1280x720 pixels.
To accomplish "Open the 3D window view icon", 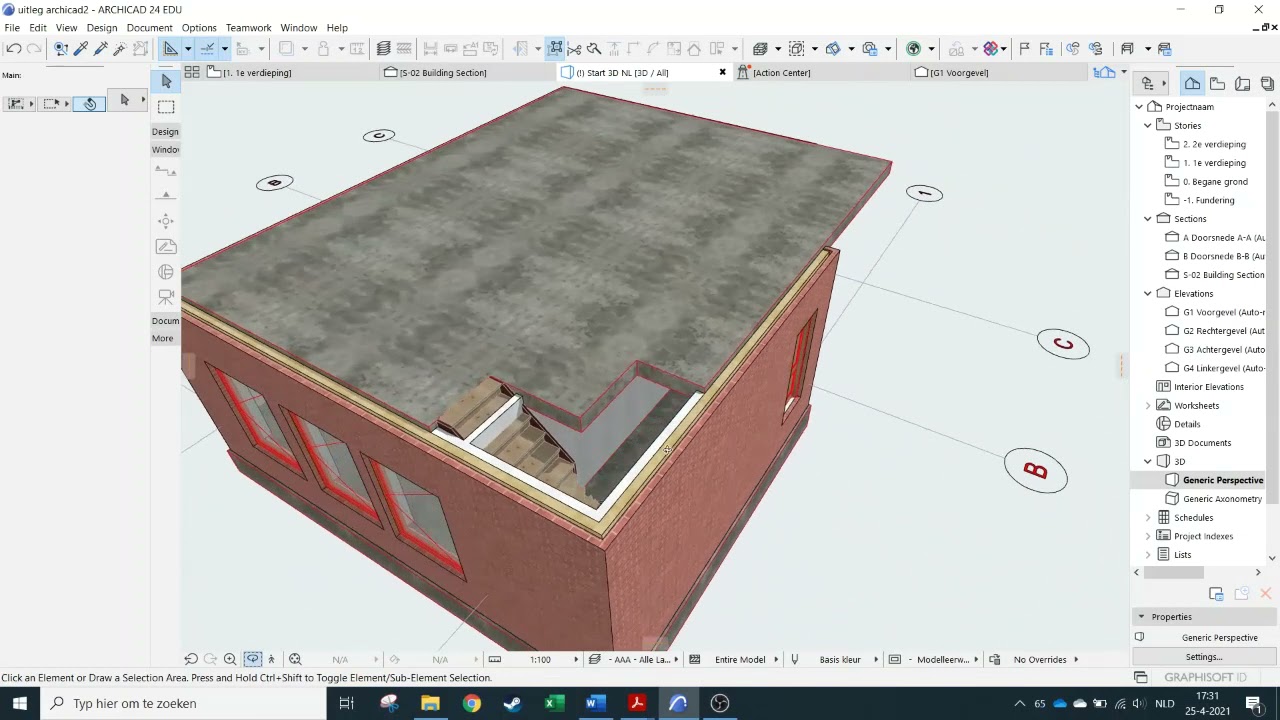I will (760, 48).
